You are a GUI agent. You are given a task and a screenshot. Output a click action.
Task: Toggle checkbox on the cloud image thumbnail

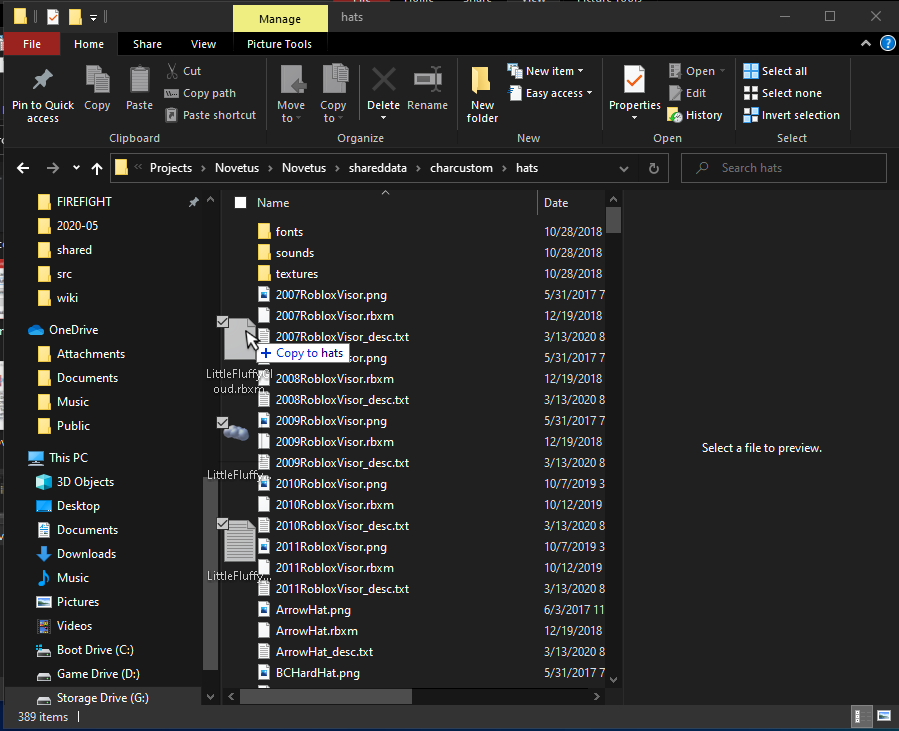point(223,423)
